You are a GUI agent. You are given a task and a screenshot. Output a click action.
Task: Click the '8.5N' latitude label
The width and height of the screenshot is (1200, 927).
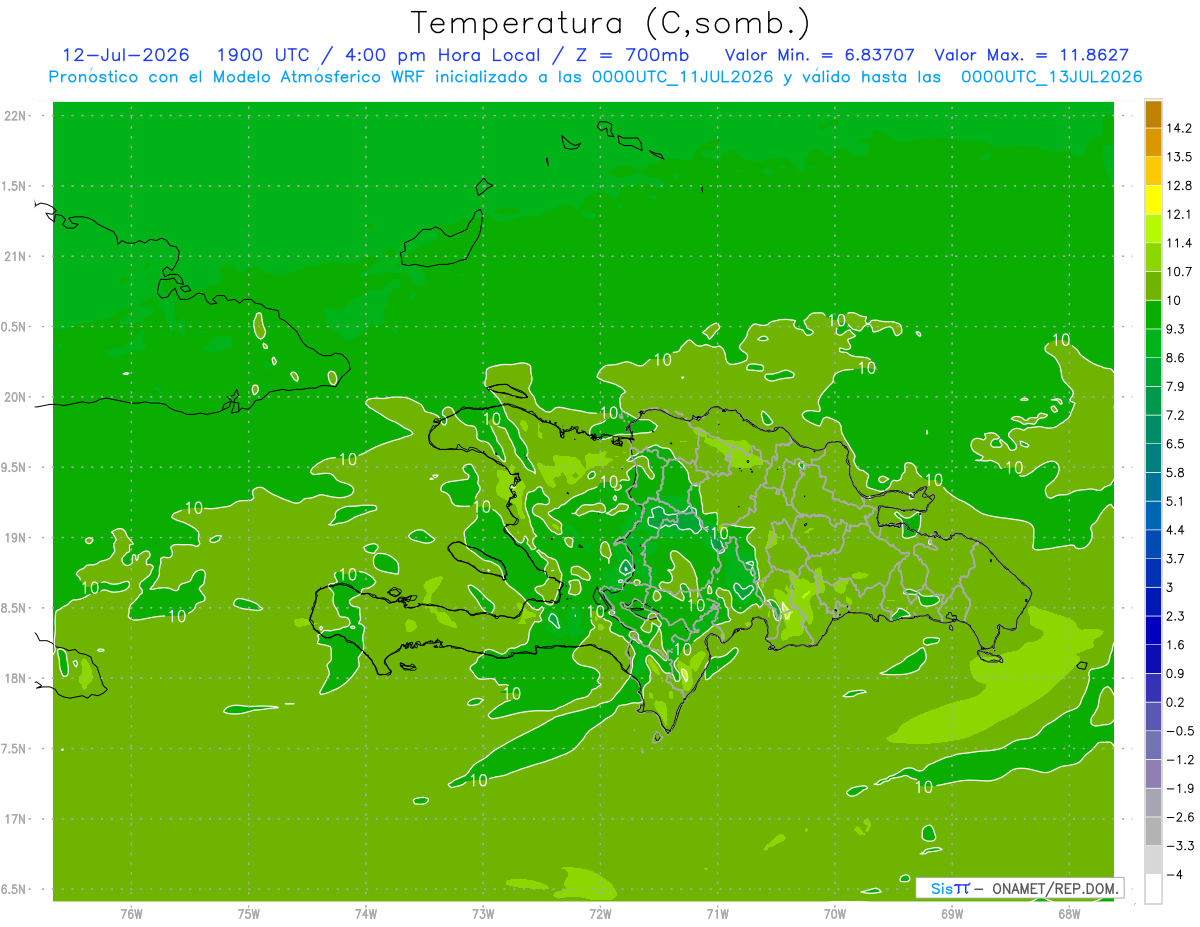pos(15,608)
